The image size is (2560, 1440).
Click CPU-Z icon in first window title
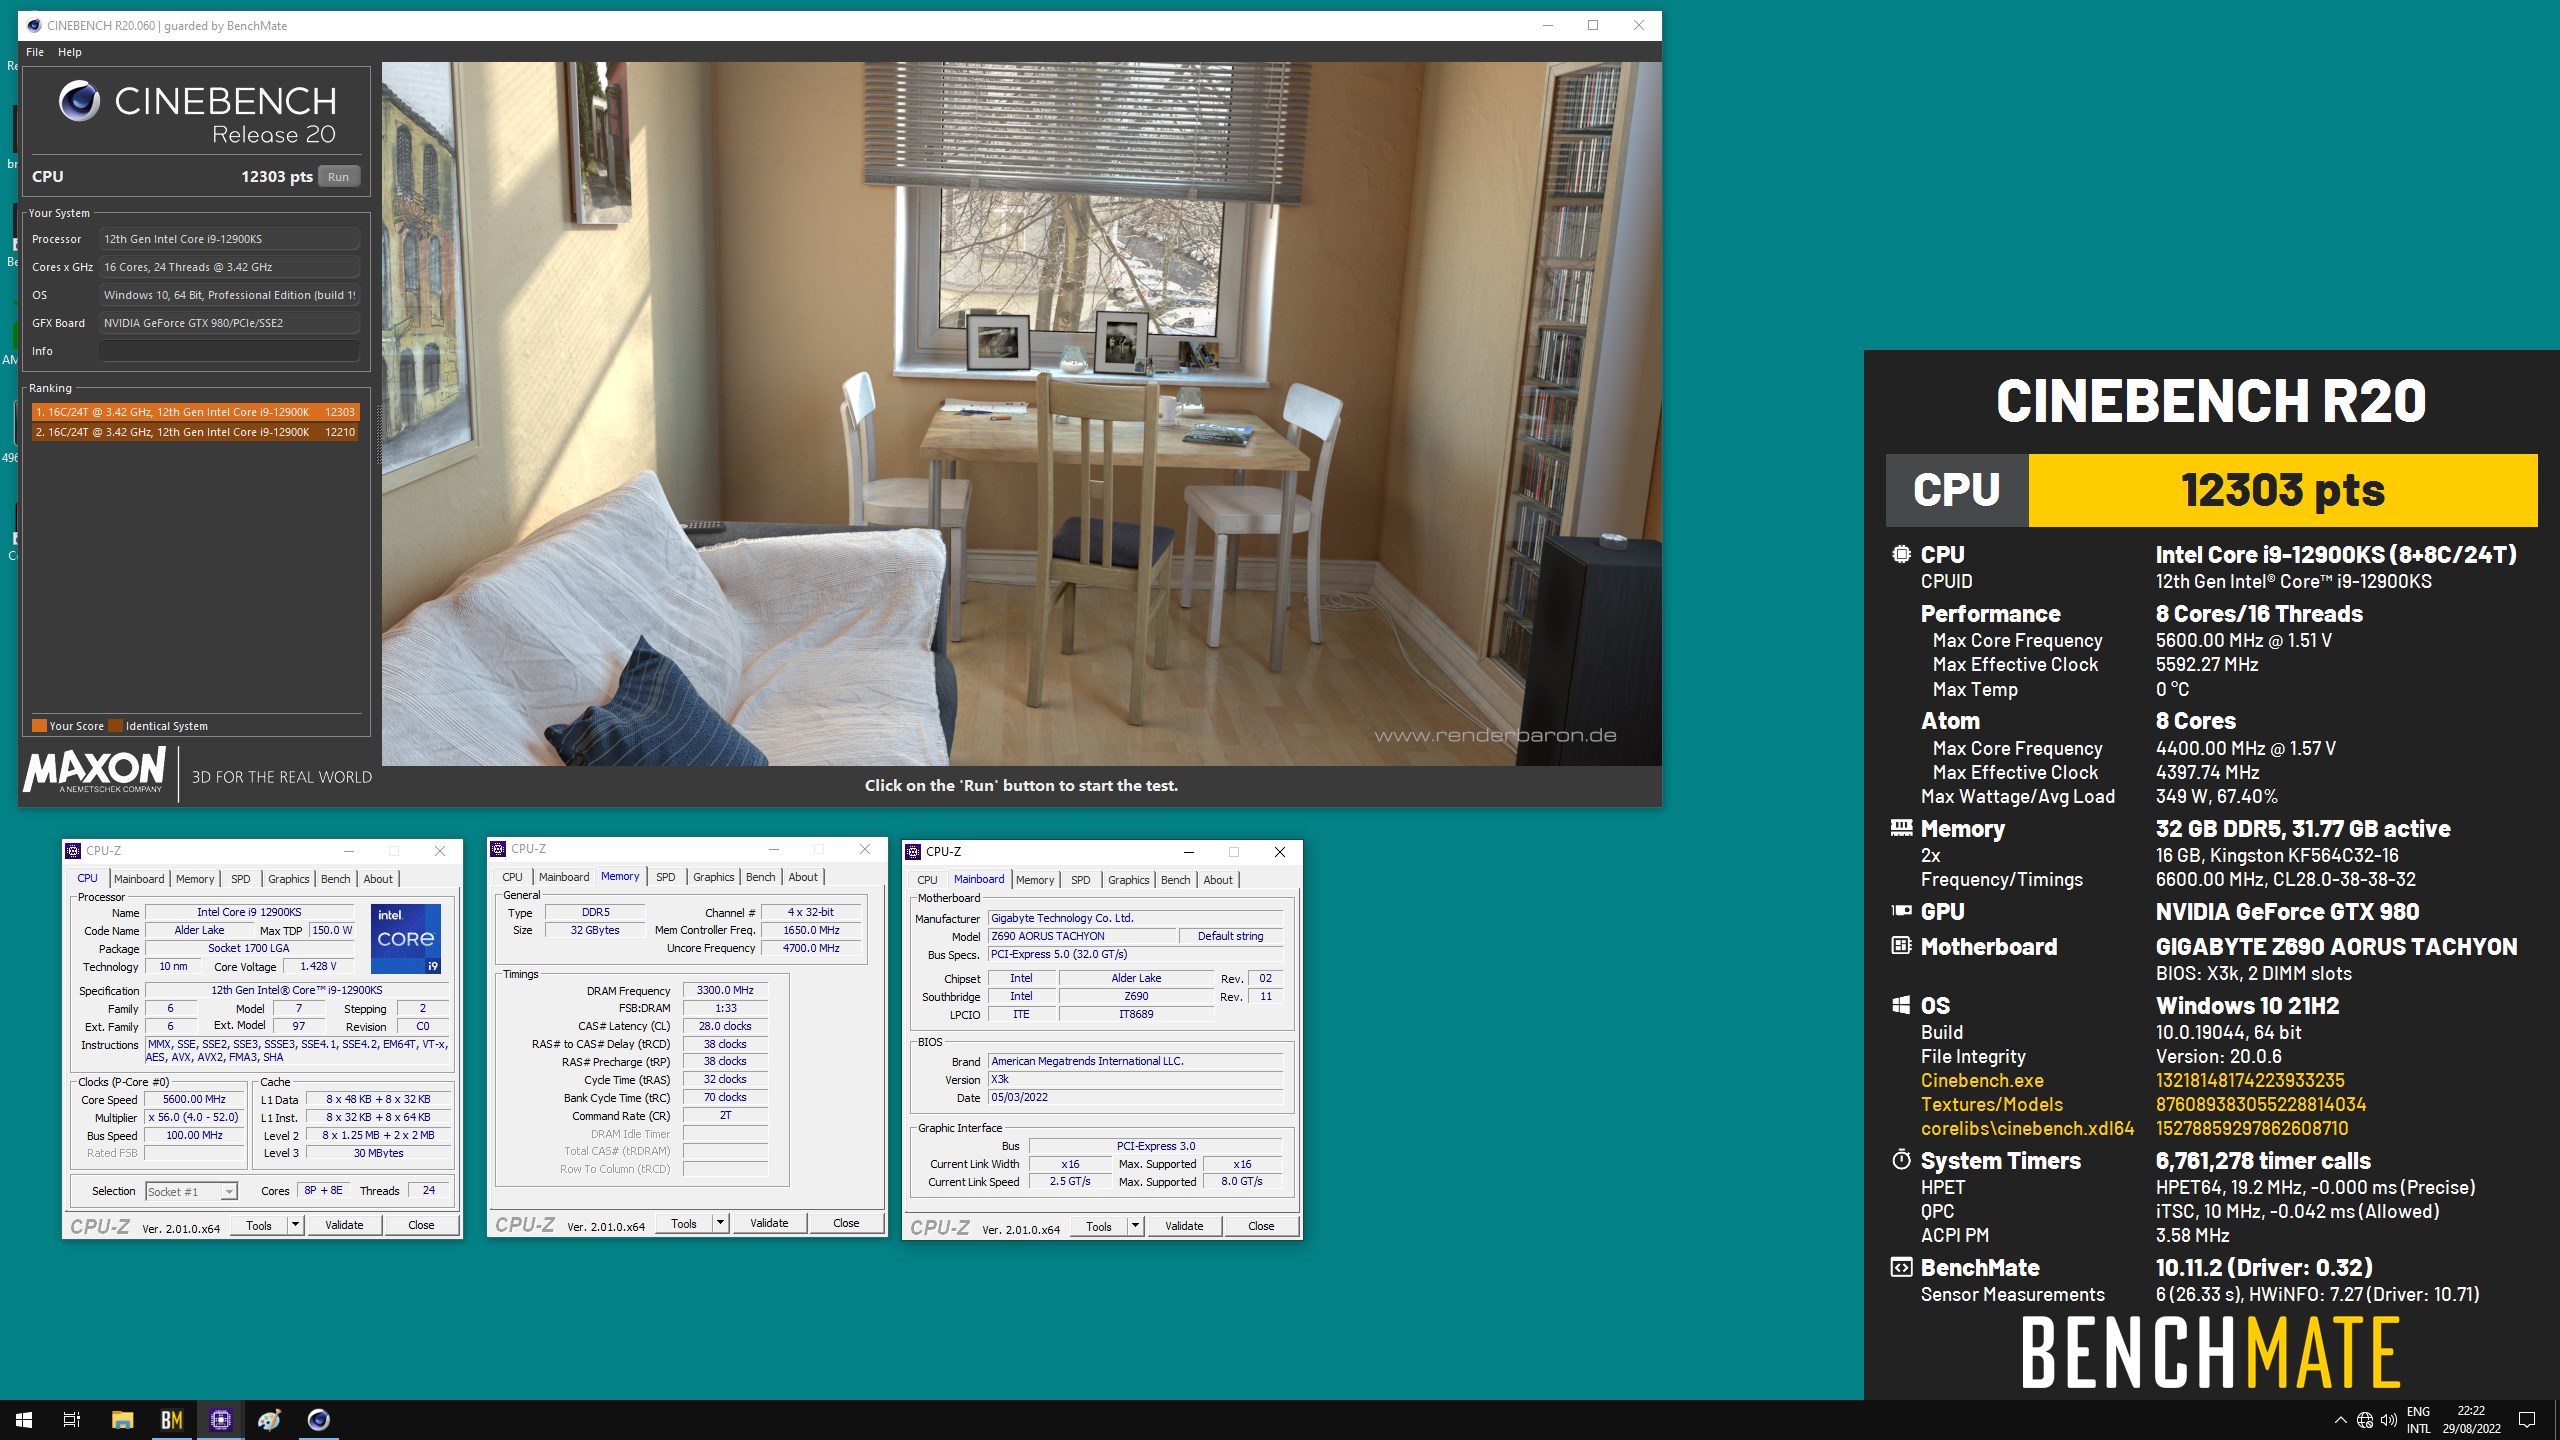point(73,851)
